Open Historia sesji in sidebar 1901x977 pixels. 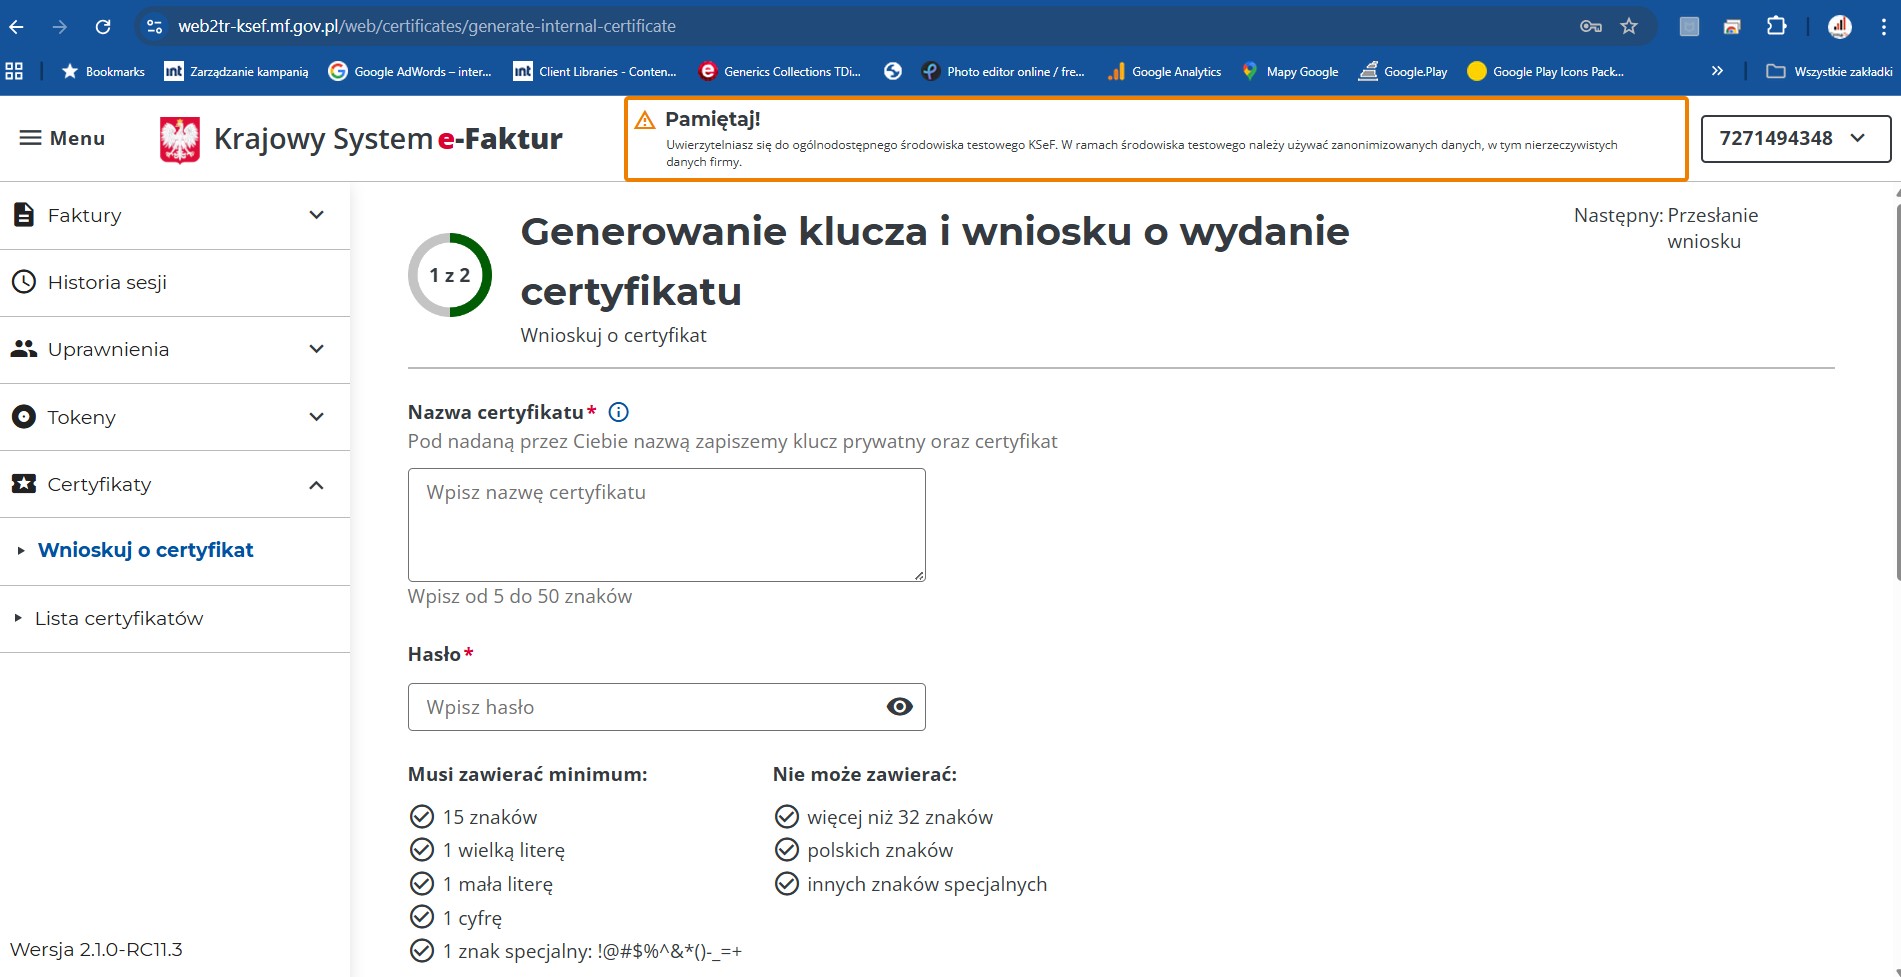[x=107, y=283]
